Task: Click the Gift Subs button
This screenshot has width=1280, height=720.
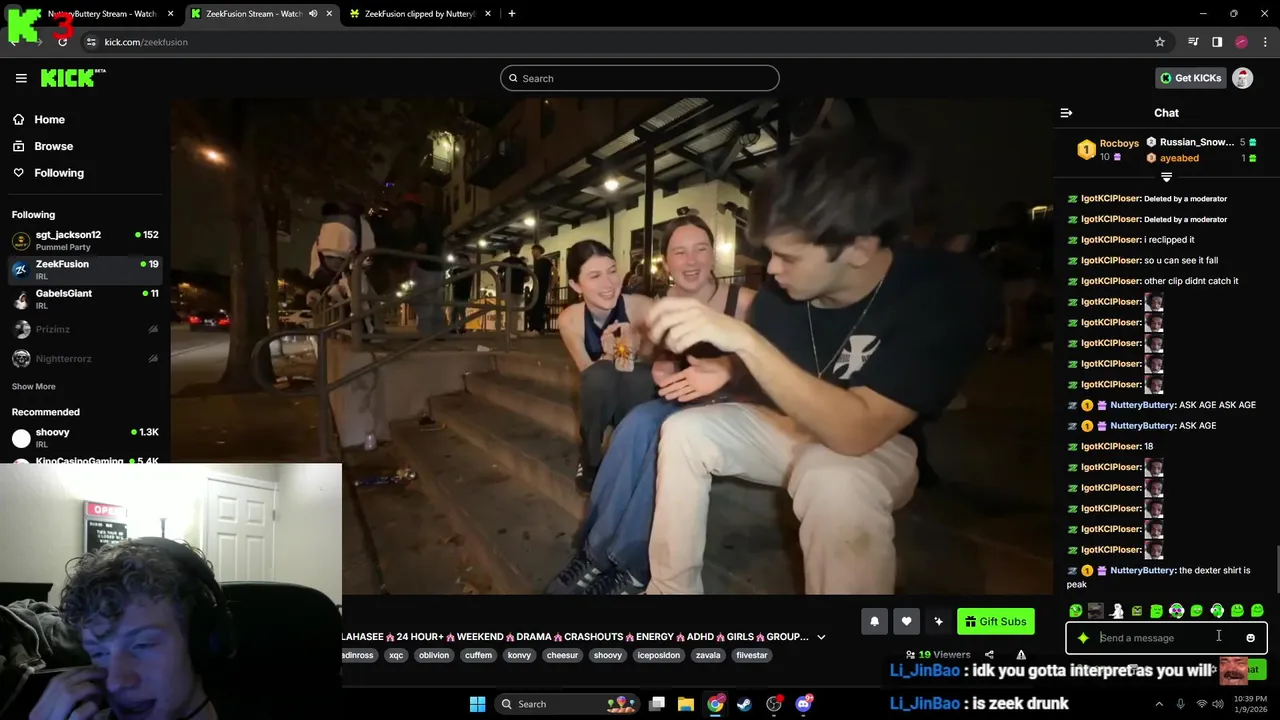Action: click(995, 621)
